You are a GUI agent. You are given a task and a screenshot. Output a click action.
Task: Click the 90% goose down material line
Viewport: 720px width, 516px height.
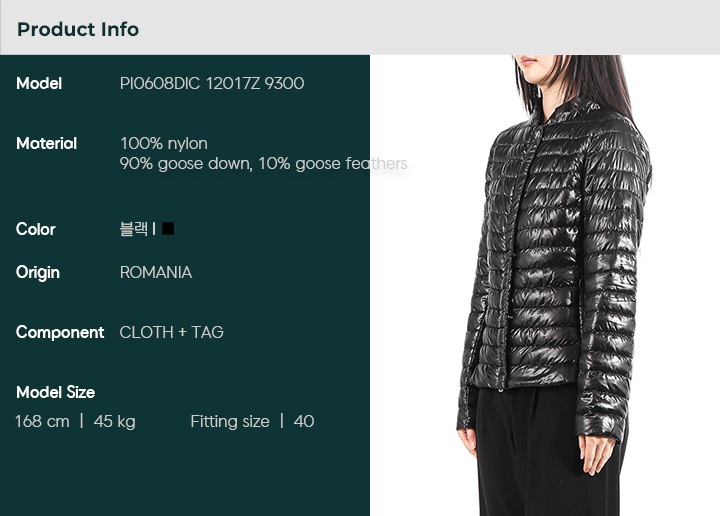(x=264, y=163)
